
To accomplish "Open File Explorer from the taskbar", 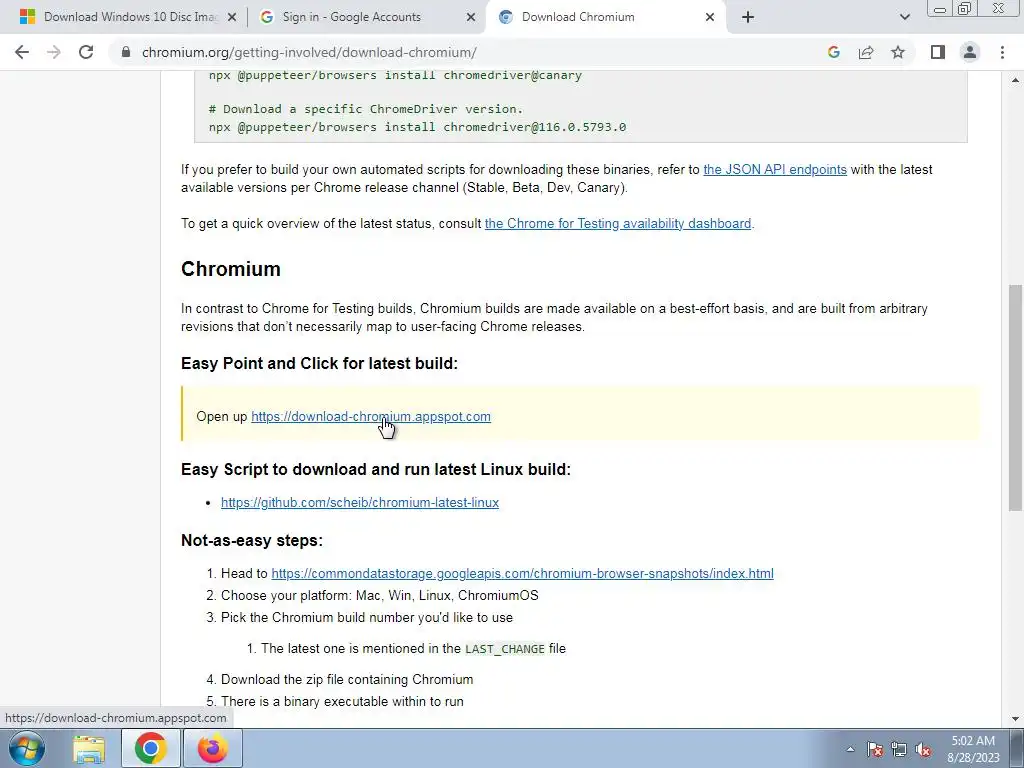I will [89, 748].
